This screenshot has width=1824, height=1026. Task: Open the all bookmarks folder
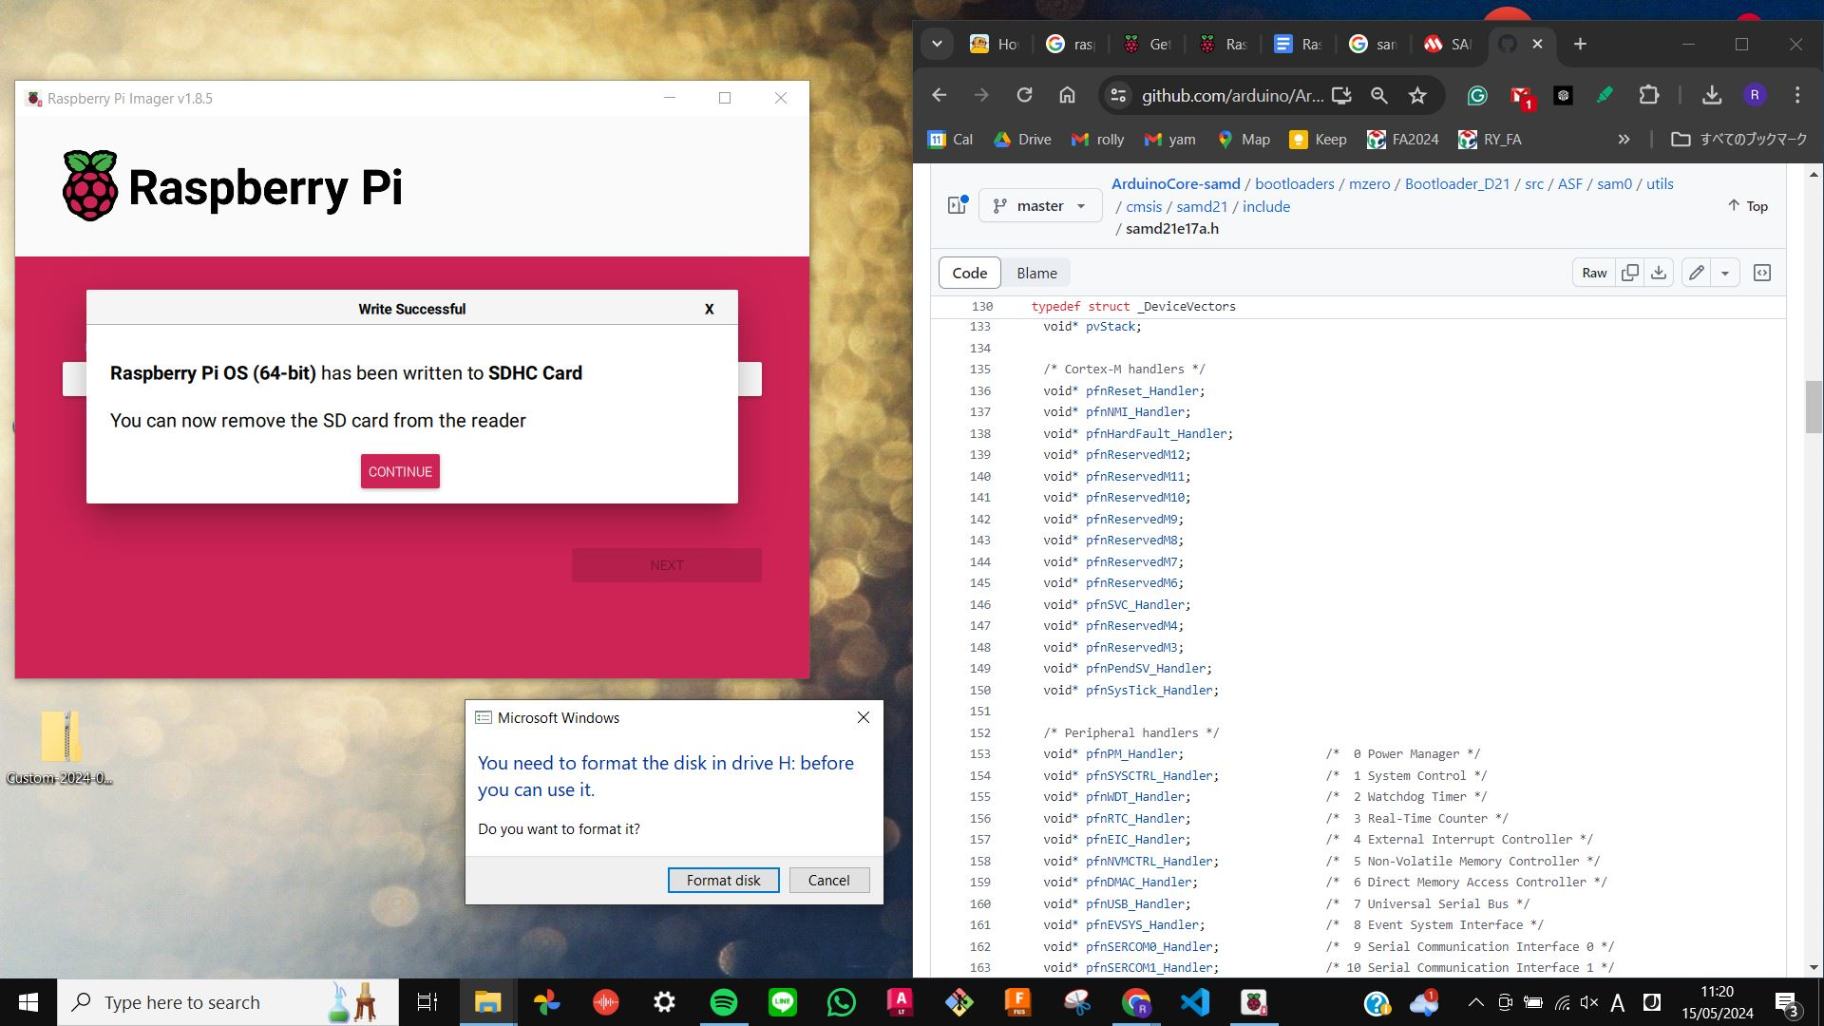(x=1739, y=139)
